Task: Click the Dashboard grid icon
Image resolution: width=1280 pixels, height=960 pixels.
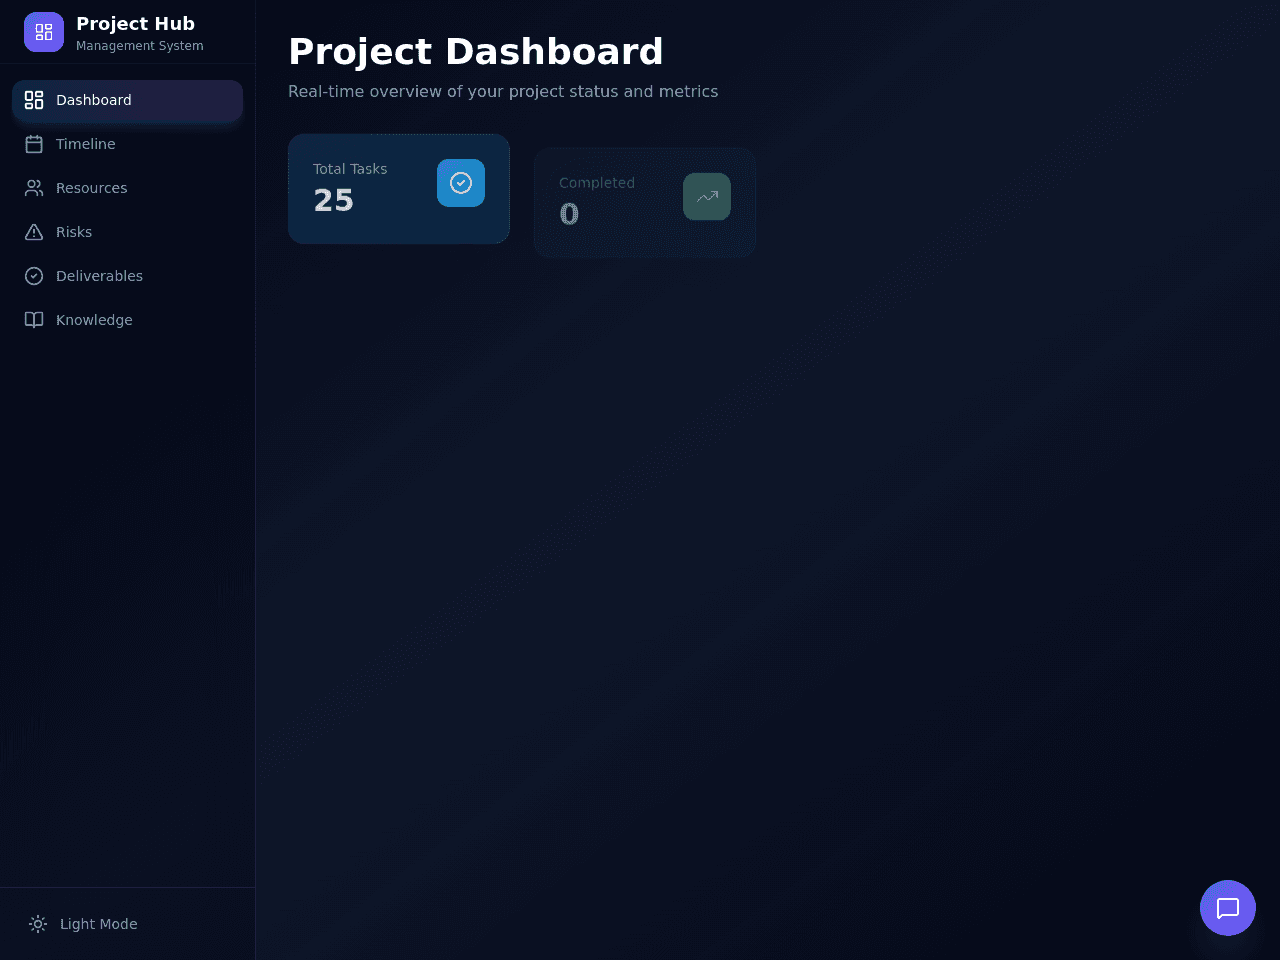Action: [x=34, y=100]
